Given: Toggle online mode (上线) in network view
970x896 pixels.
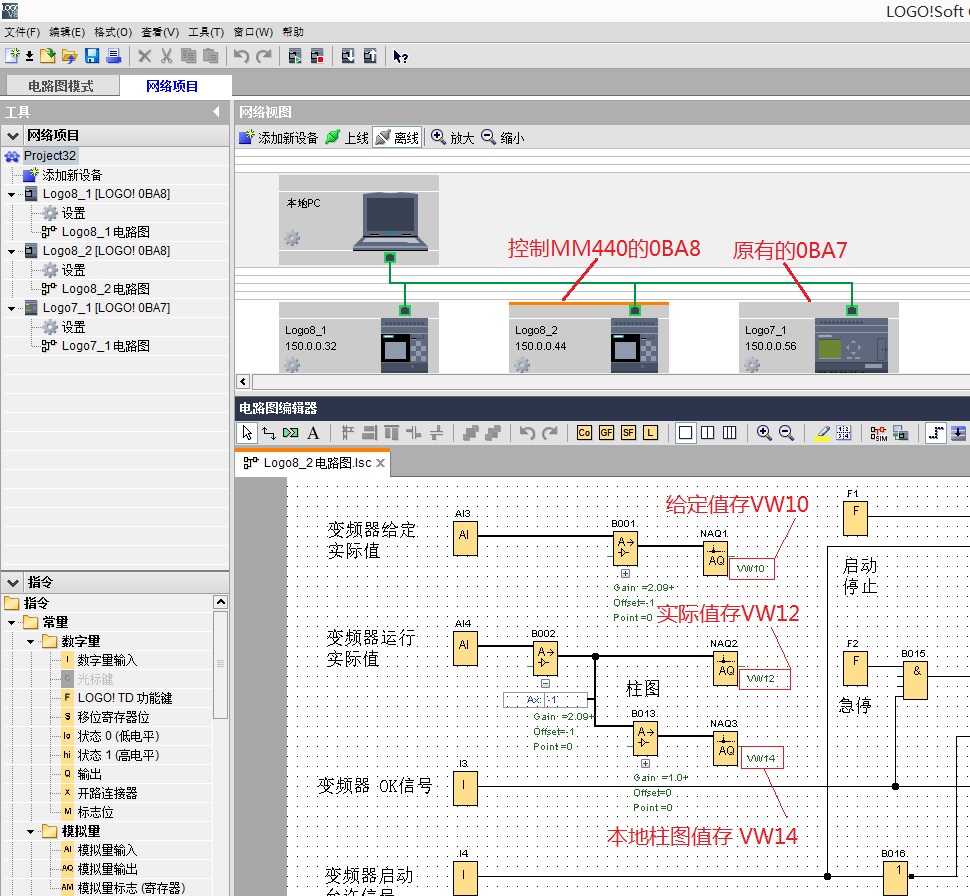Looking at the screenshot, I should pos(347,138).
